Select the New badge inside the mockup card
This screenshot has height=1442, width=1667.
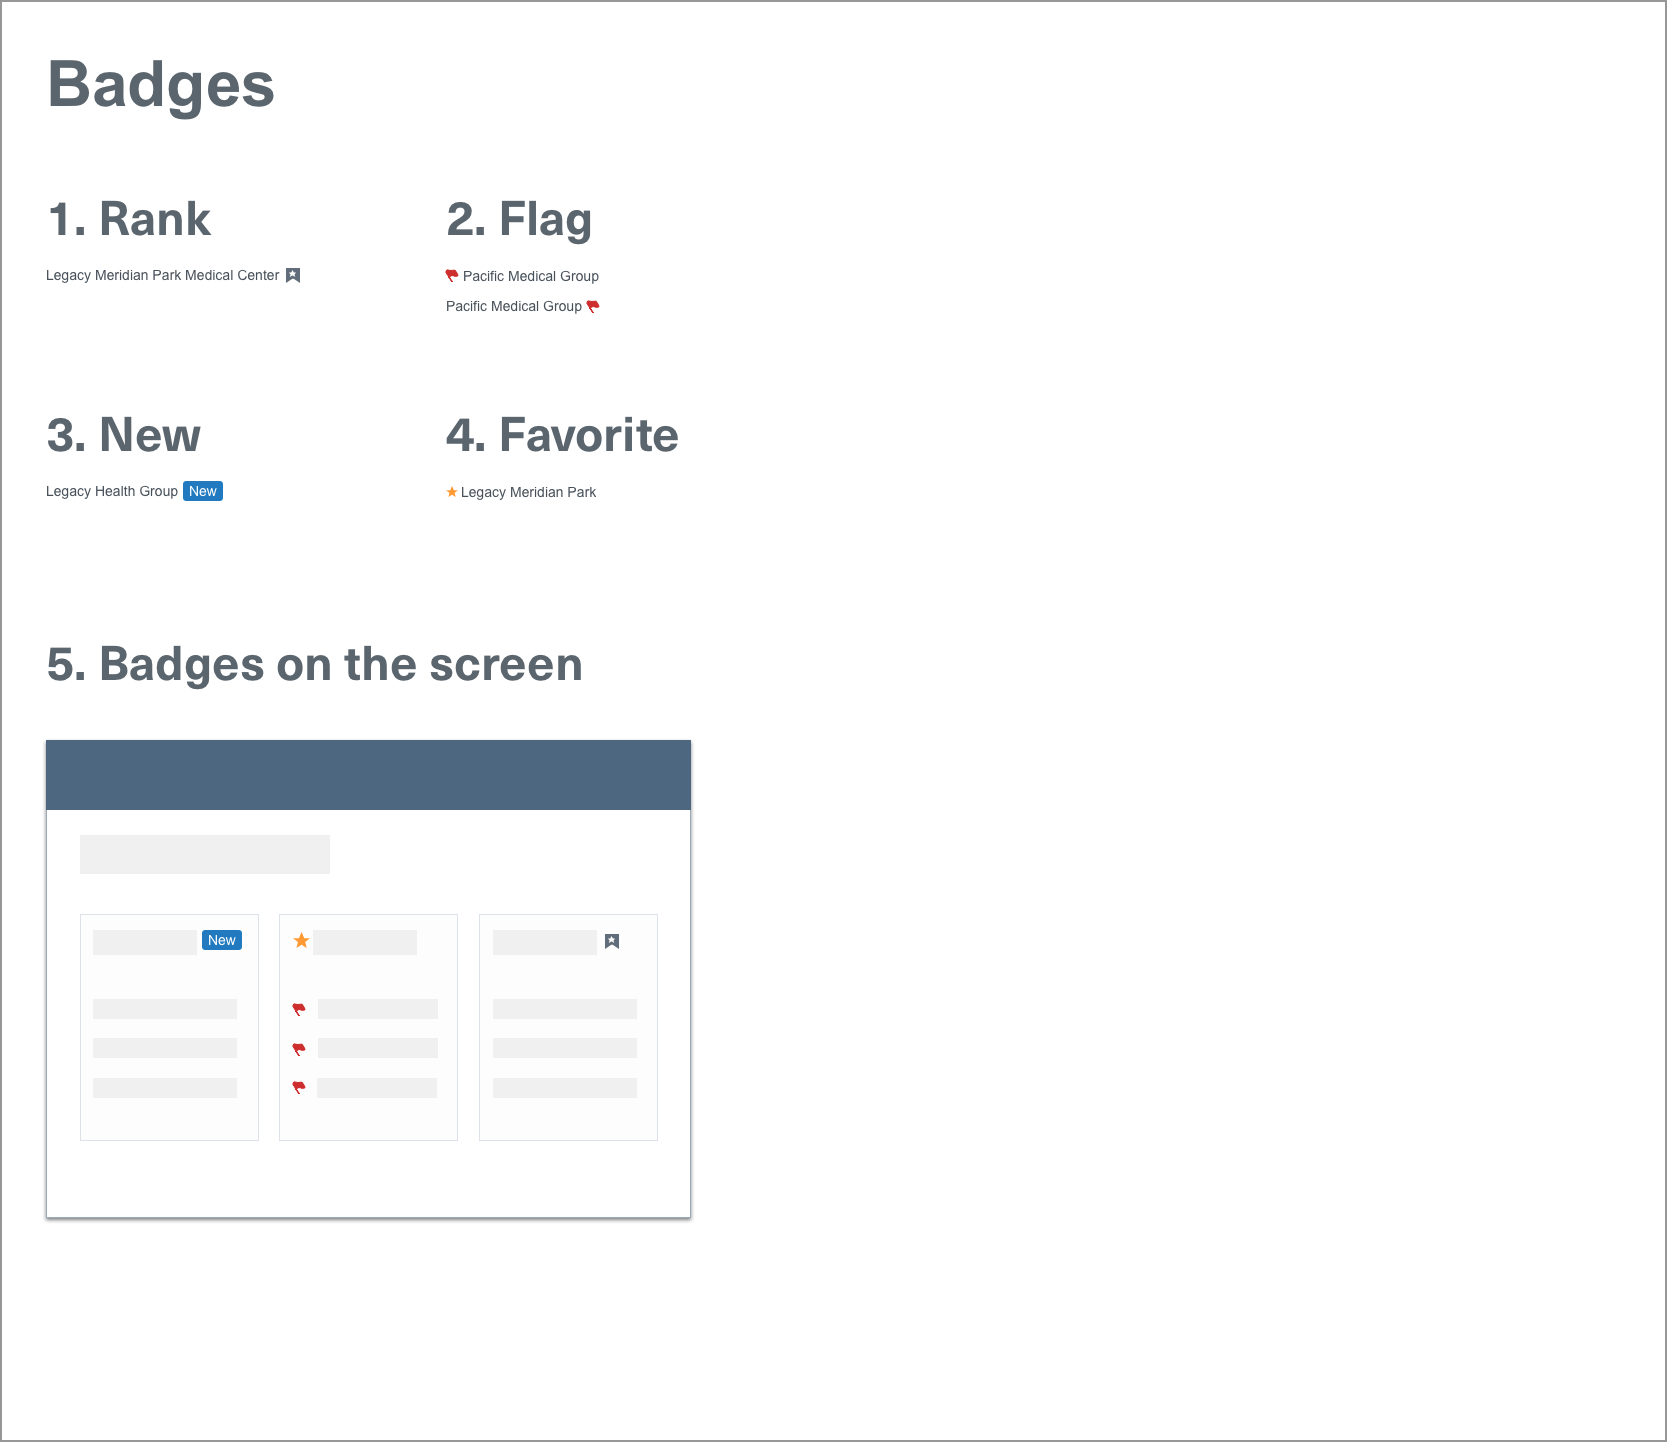coord(222,940)
